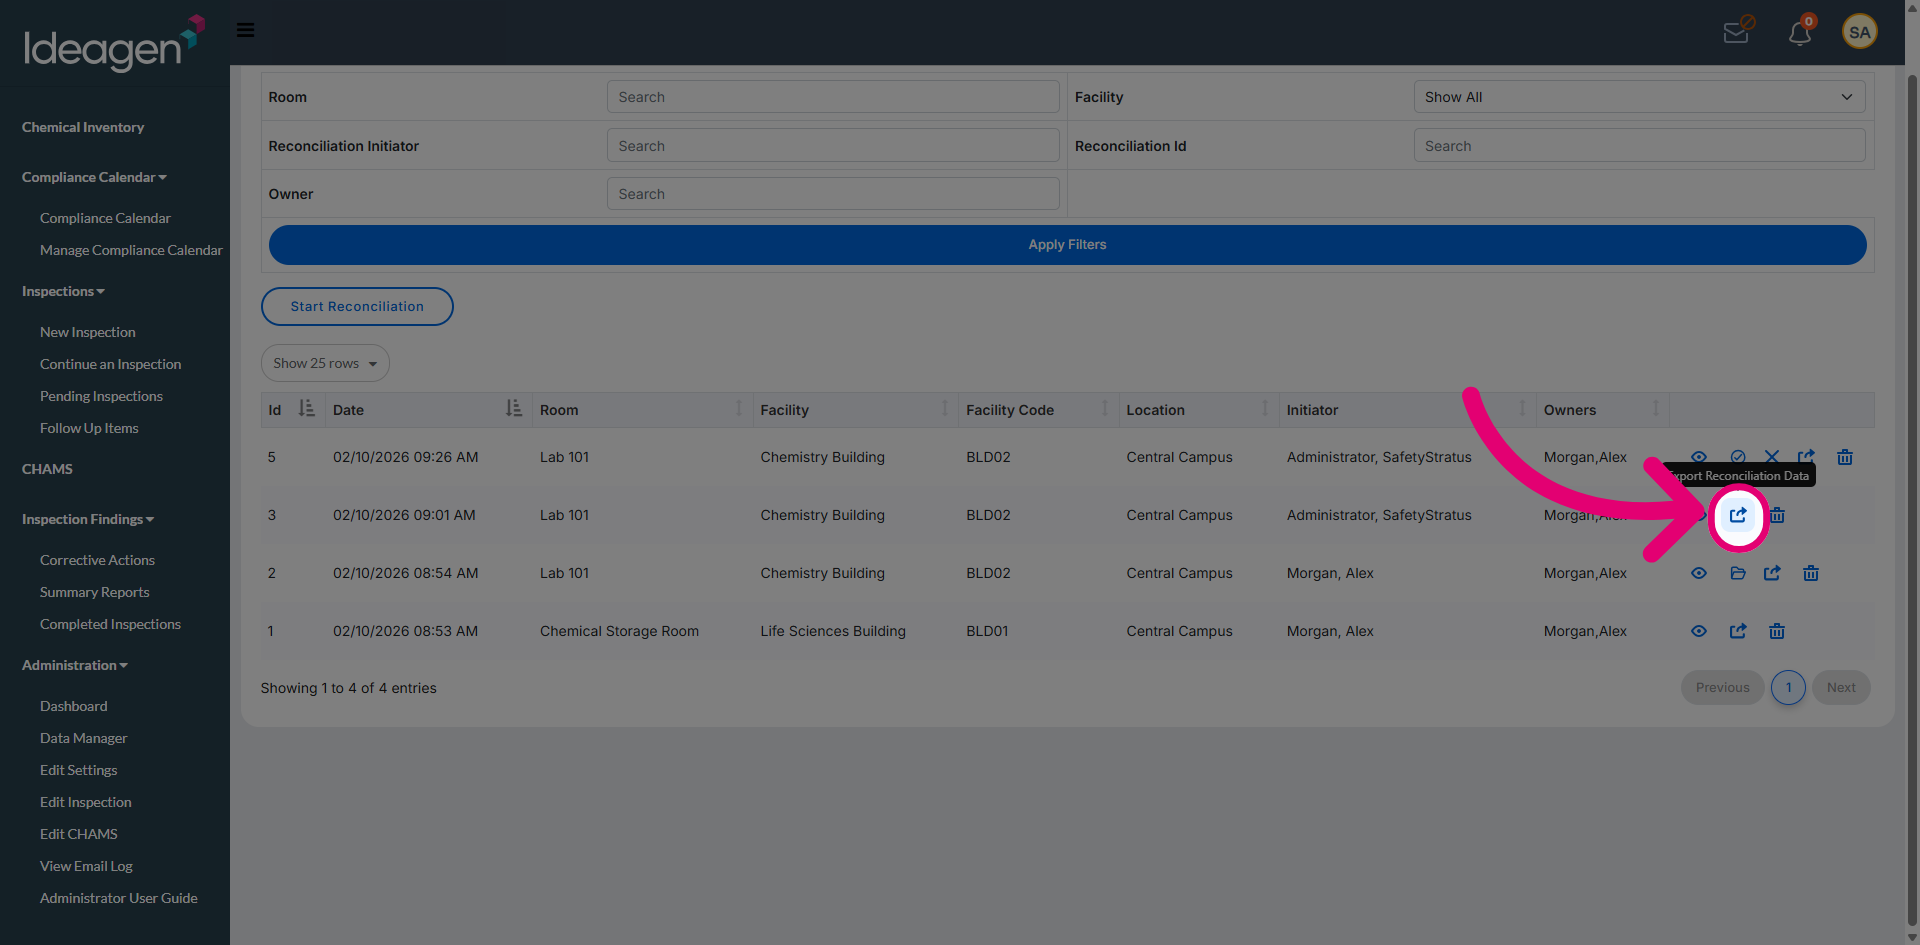Export data for reconciliation Id 1
This screenshot has width=1920, height=945.
point(1738,631)
